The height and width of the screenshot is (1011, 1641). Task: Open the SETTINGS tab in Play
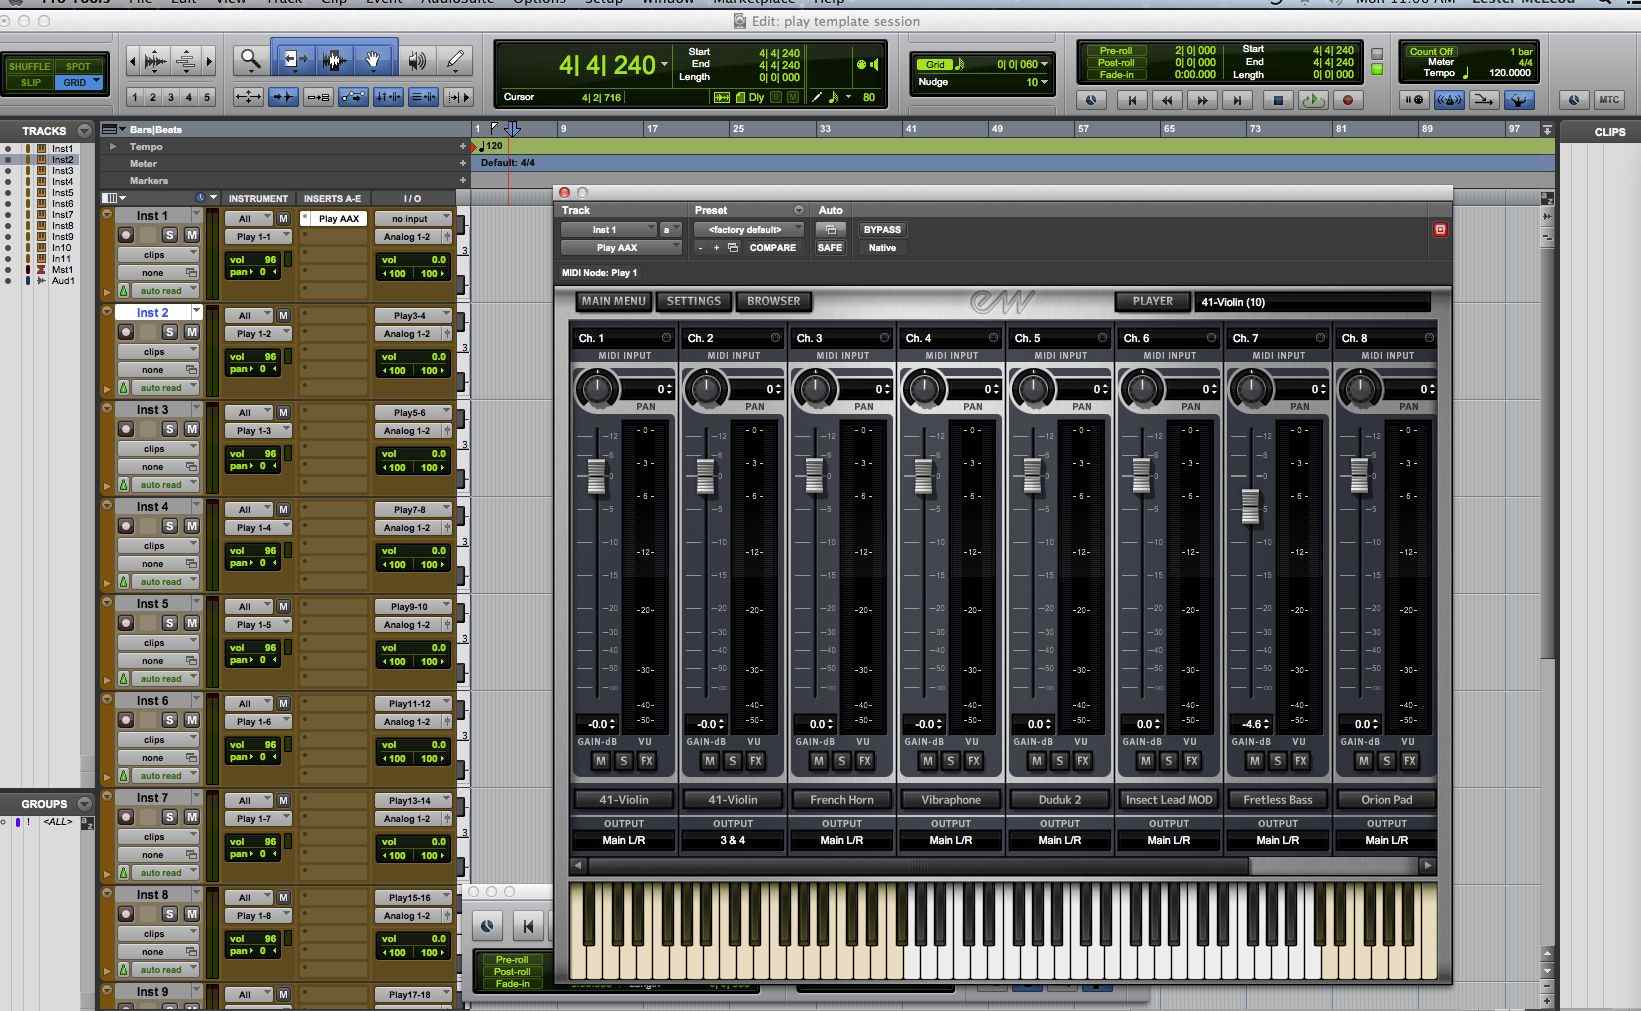(694, 301)
